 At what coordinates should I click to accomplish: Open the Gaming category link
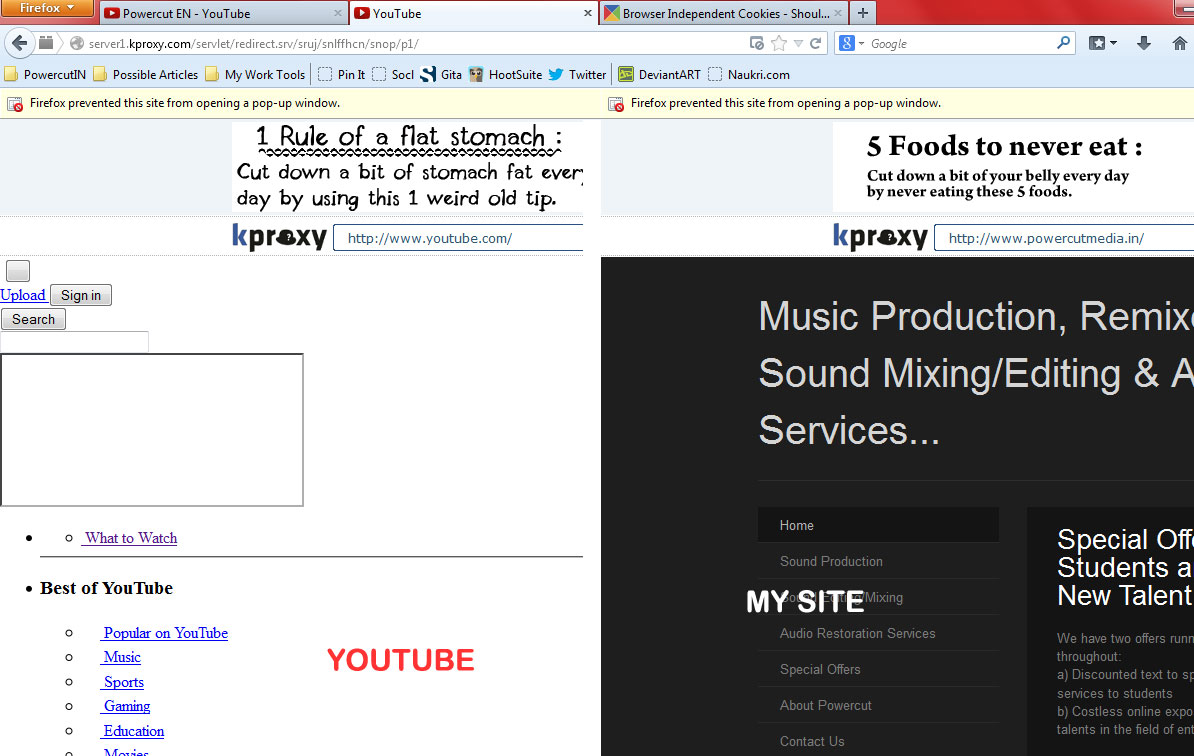click(x=126, y=707)
